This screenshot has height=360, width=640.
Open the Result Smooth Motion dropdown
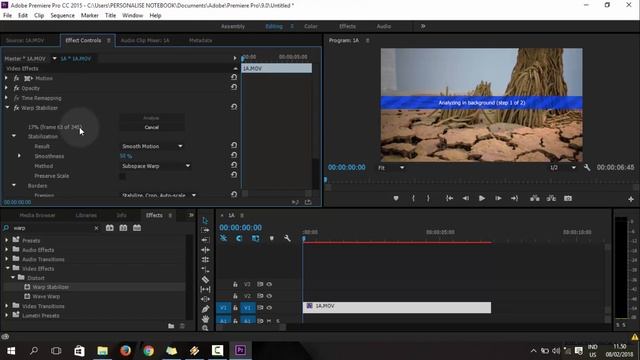point(152,146)
